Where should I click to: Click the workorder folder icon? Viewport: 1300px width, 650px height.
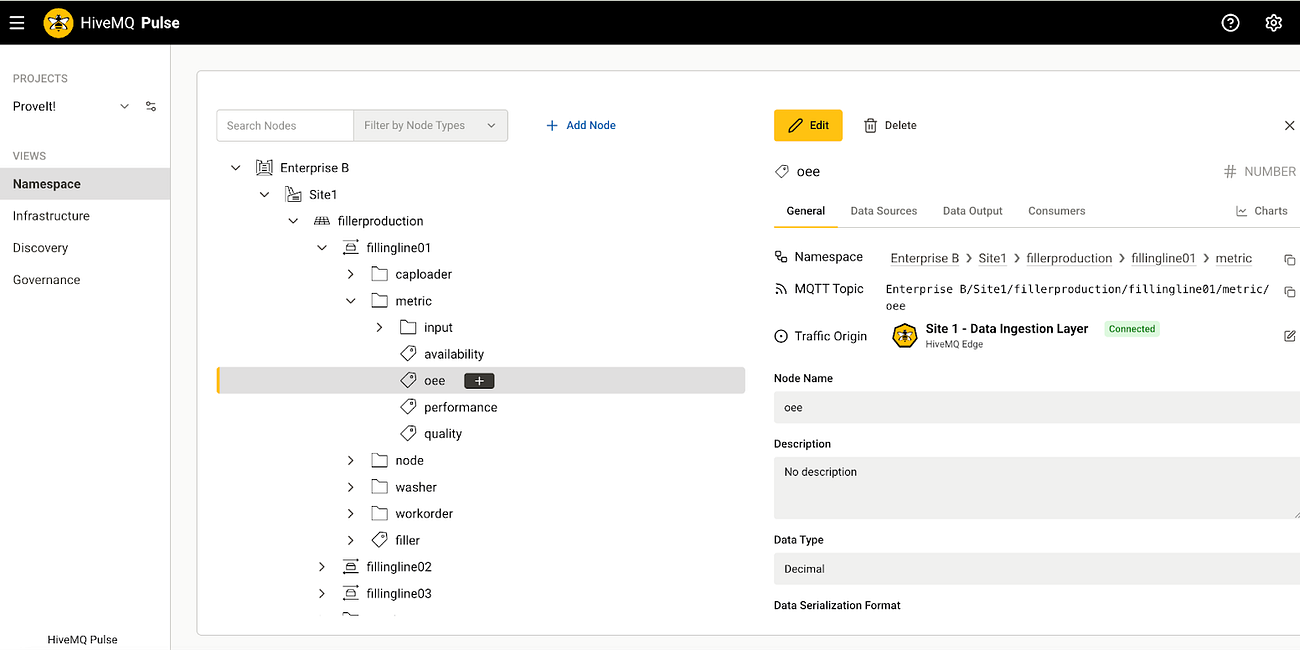(x=379, y=514)
